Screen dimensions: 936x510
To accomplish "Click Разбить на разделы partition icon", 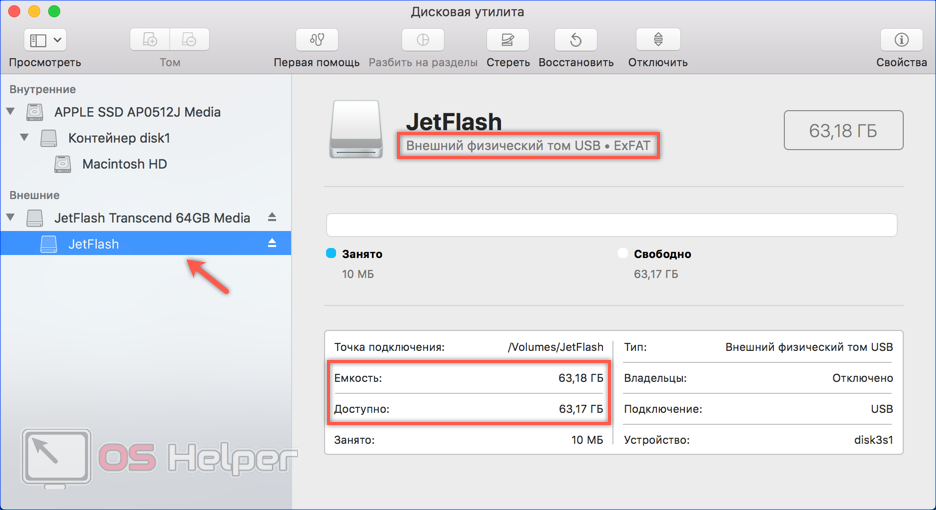I will coord(423,40).
